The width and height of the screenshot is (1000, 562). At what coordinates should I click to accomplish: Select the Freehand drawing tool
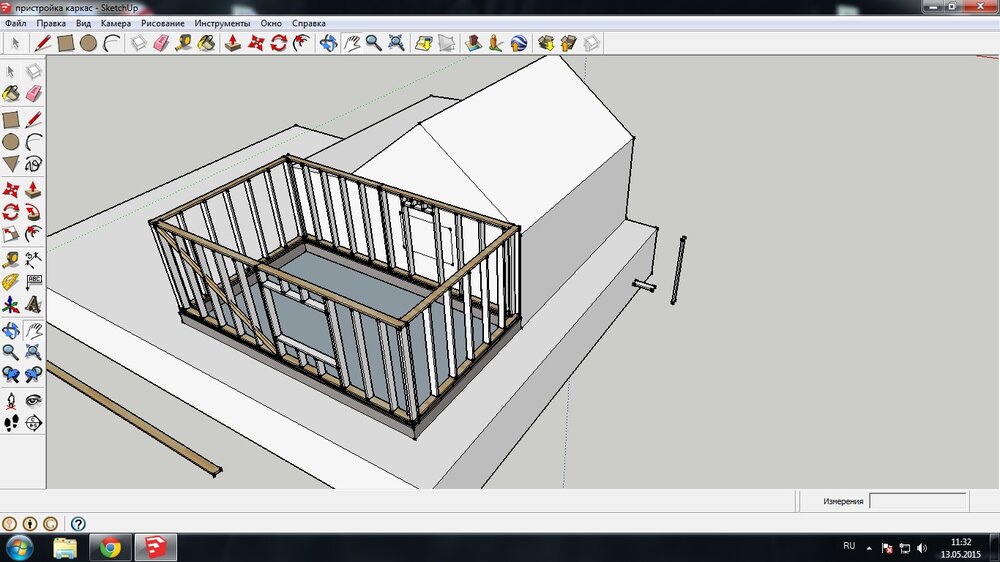click(x=33, y=164)
